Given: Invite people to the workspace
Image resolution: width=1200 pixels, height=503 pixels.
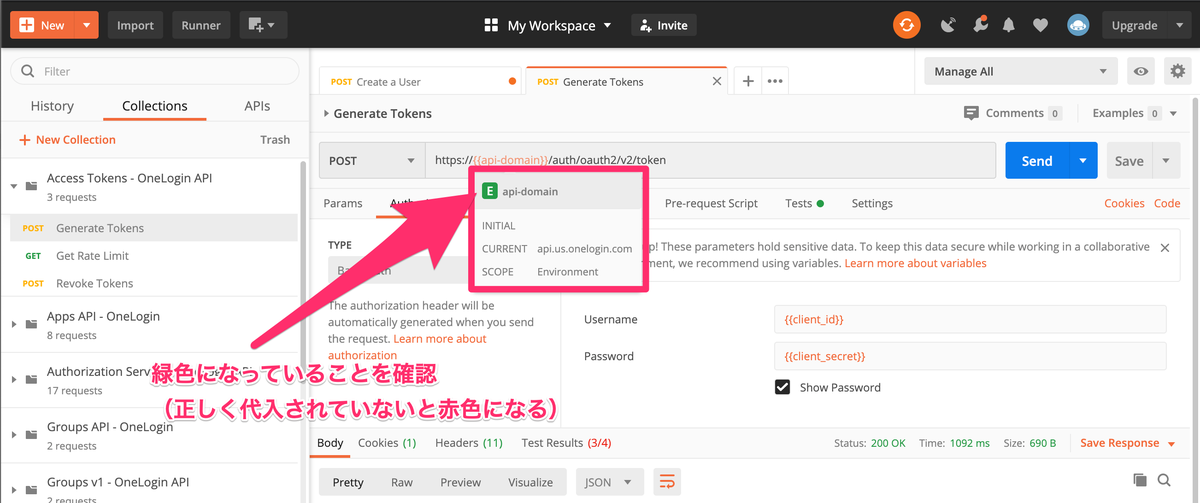Looking at the screenshot, I should pos(664,25).
